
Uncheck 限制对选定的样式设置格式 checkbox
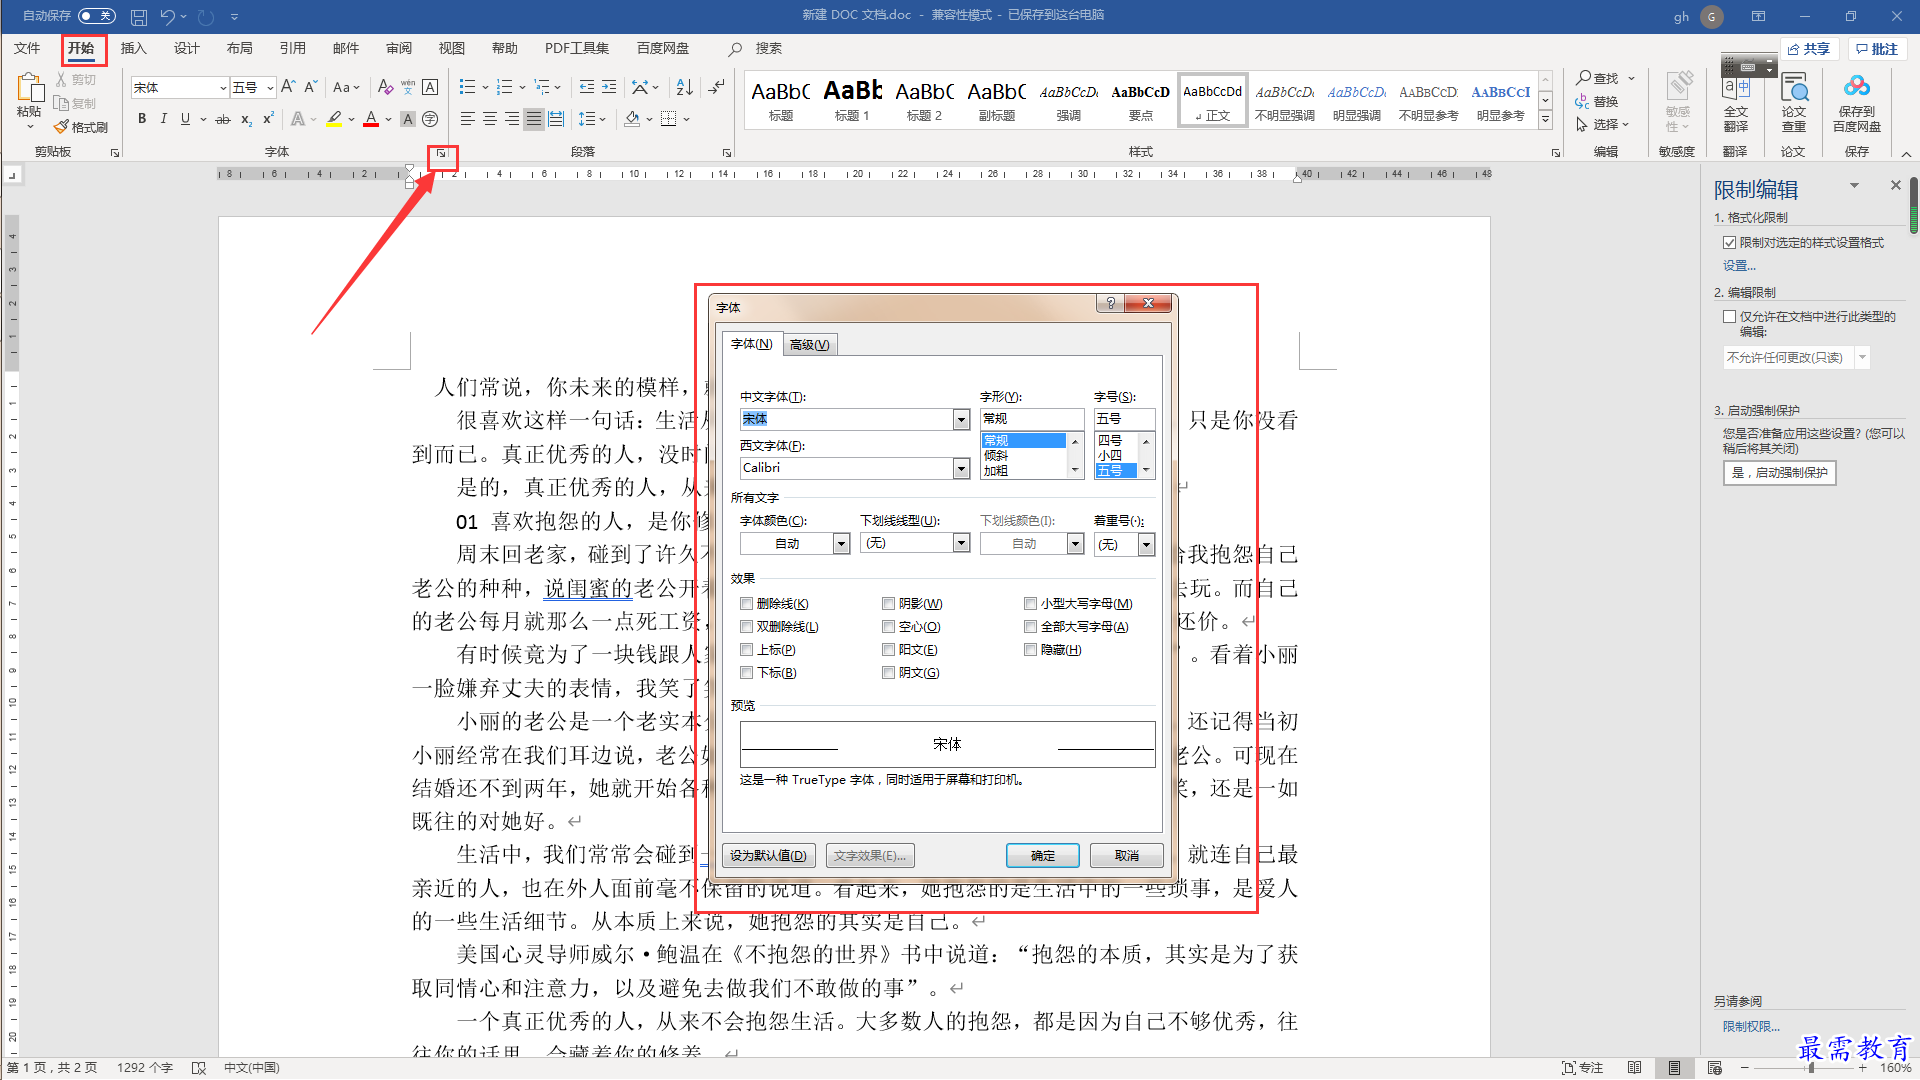coord(1729,242)
